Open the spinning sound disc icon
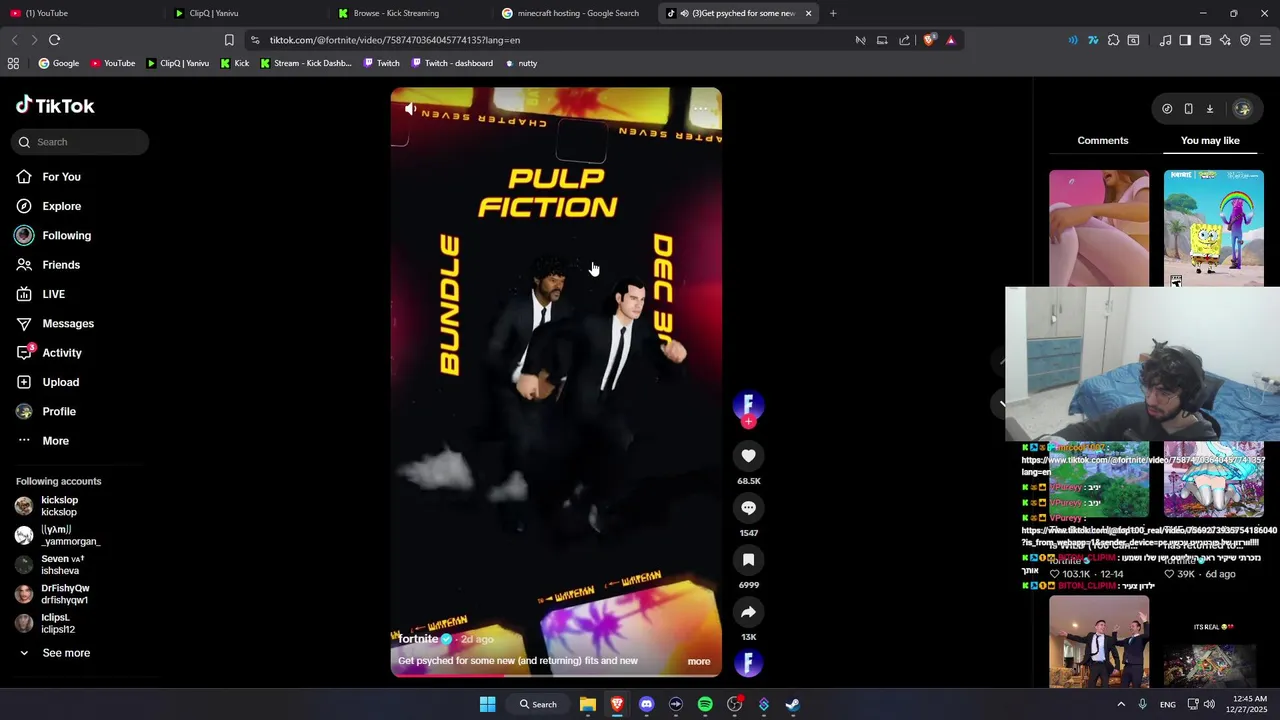 748,663
